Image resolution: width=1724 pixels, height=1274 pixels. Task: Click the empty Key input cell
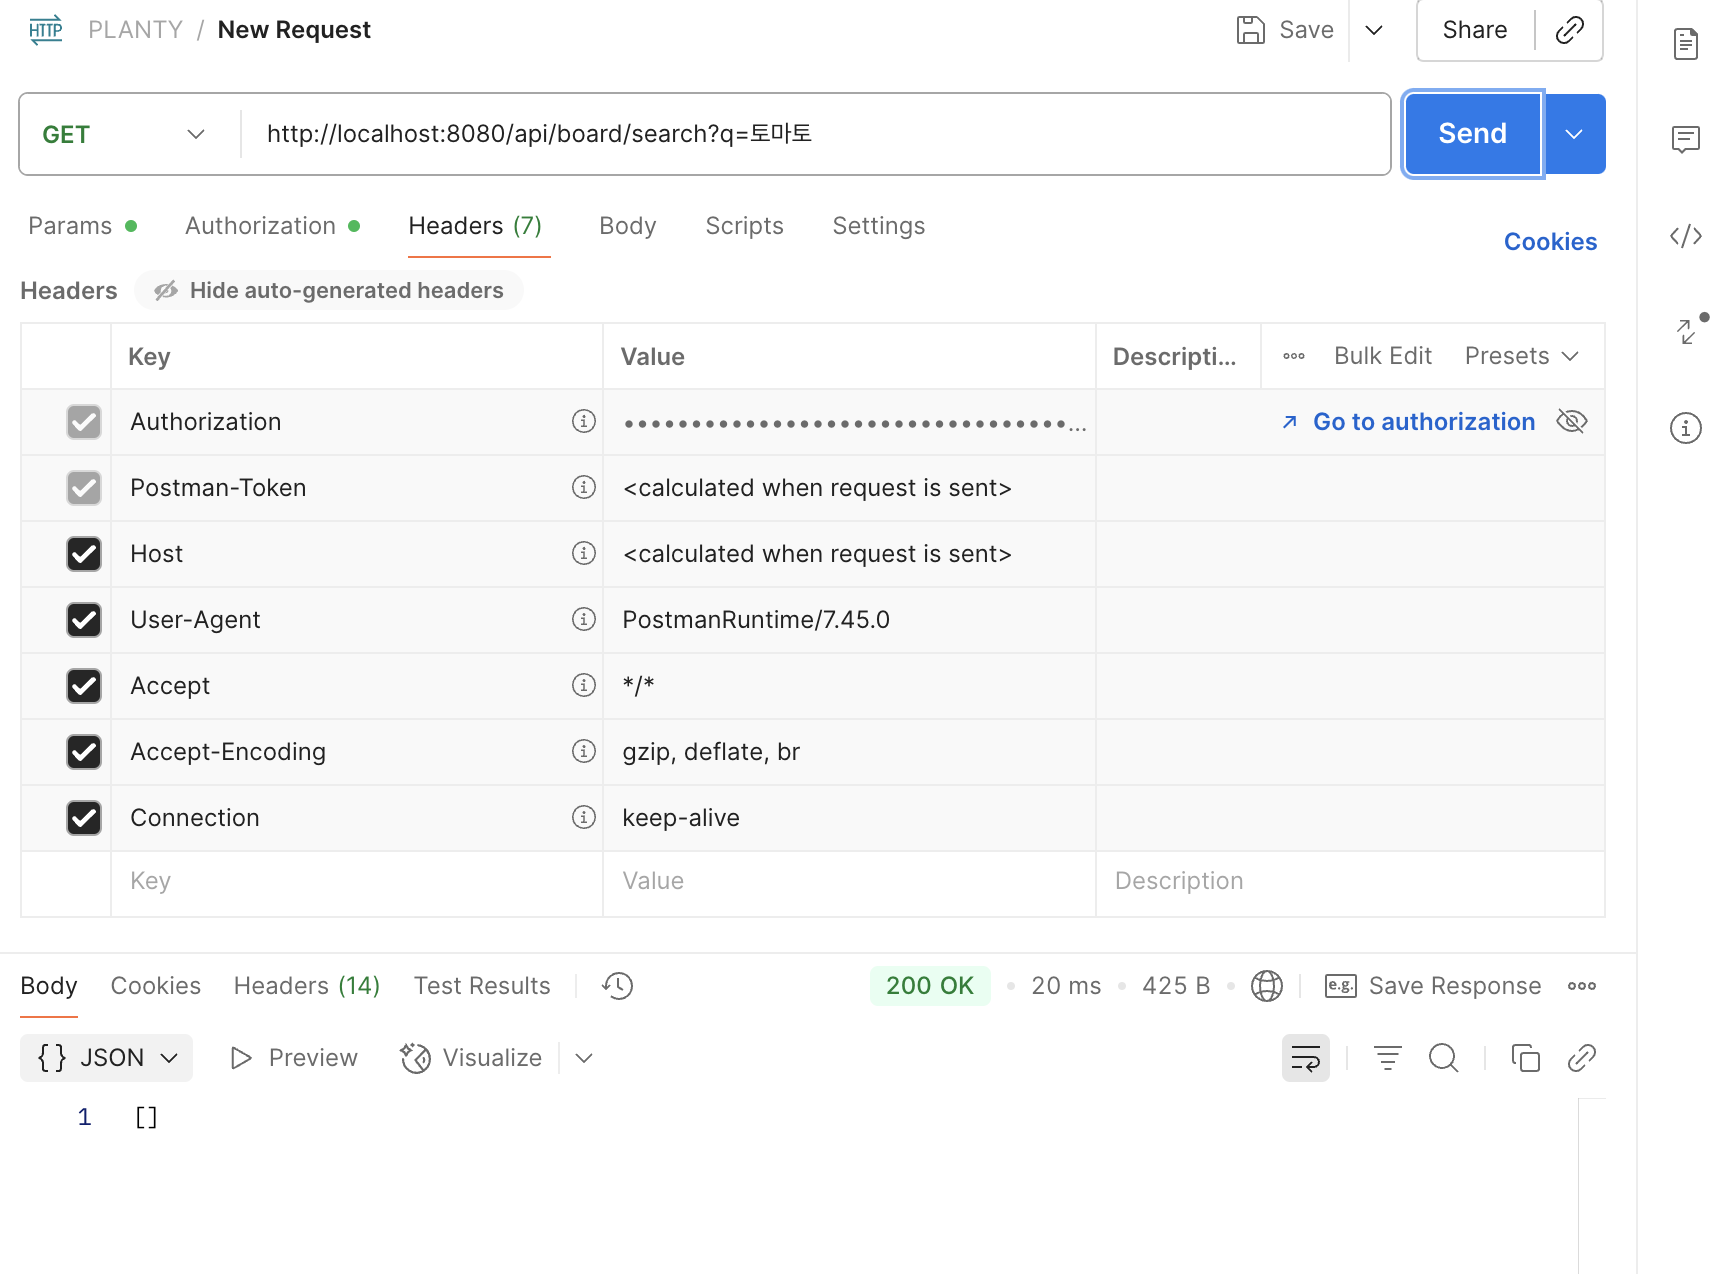pos(357,881)
